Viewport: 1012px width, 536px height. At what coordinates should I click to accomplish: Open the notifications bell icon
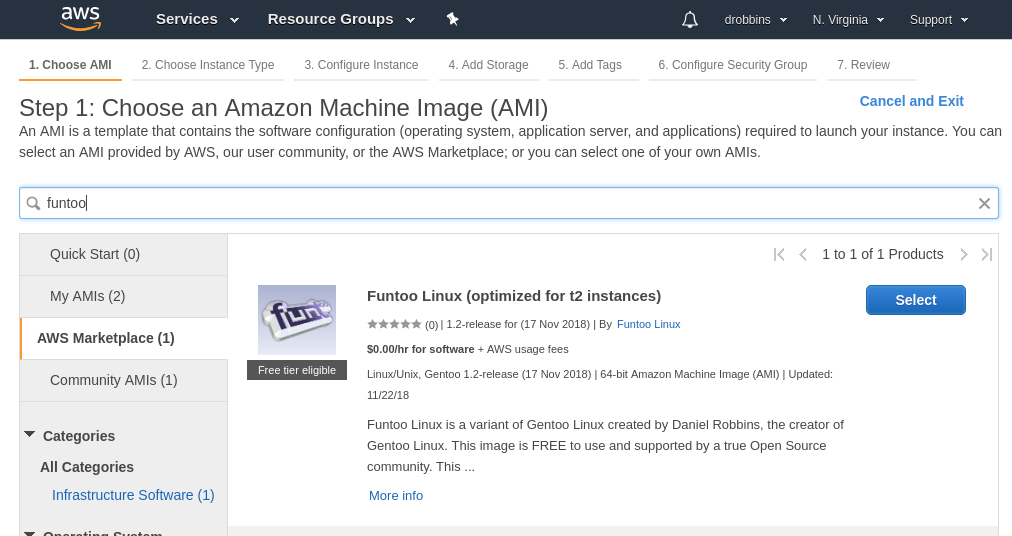690,20
